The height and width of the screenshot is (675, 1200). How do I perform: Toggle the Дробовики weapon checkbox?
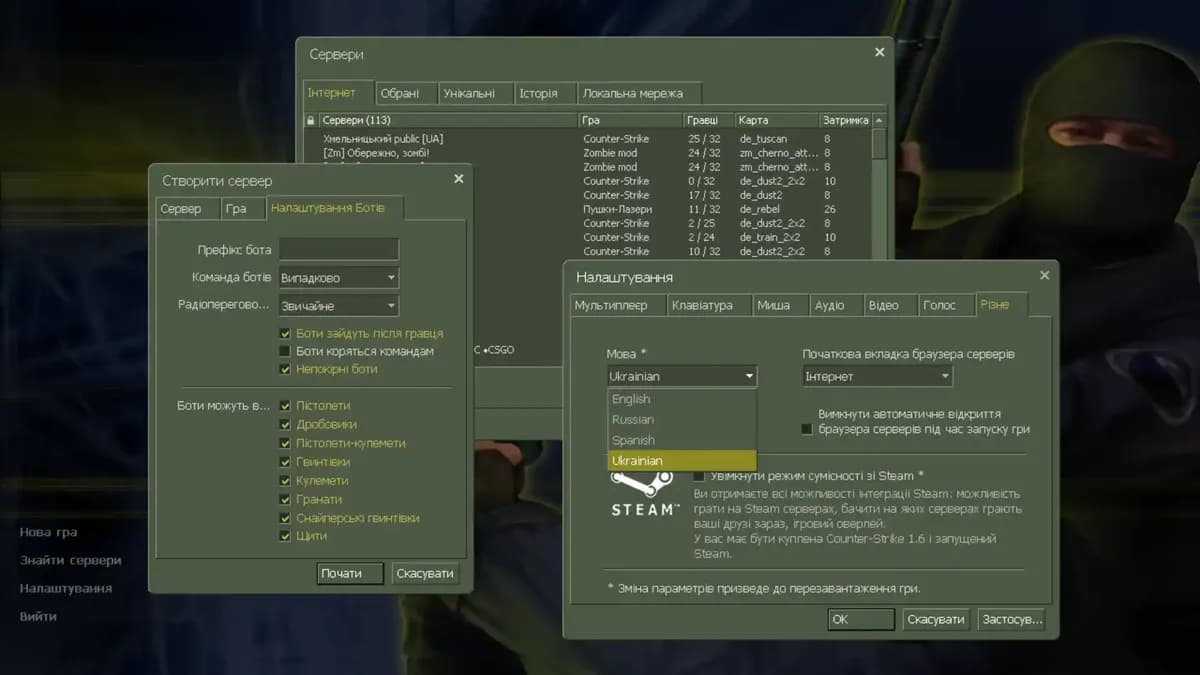click(285, 424)
